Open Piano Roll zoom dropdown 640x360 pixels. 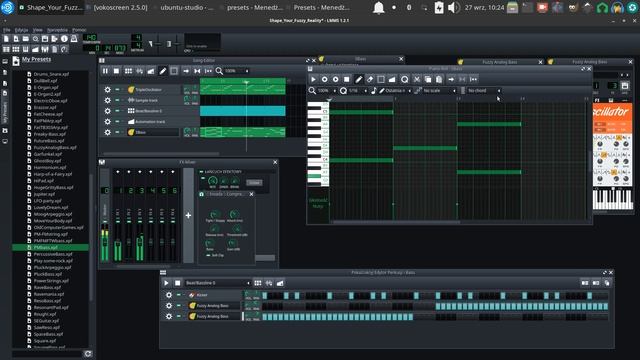327,91
